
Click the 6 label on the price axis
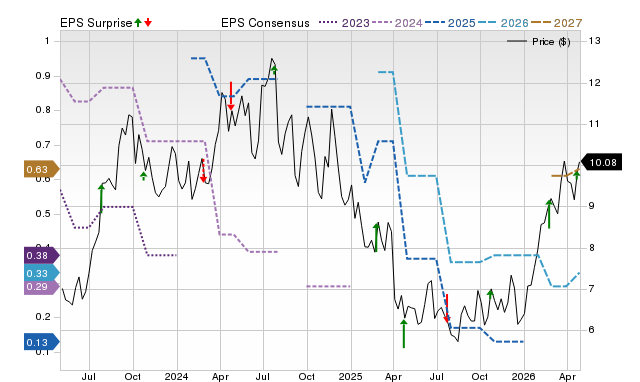[x=591, y=330]
